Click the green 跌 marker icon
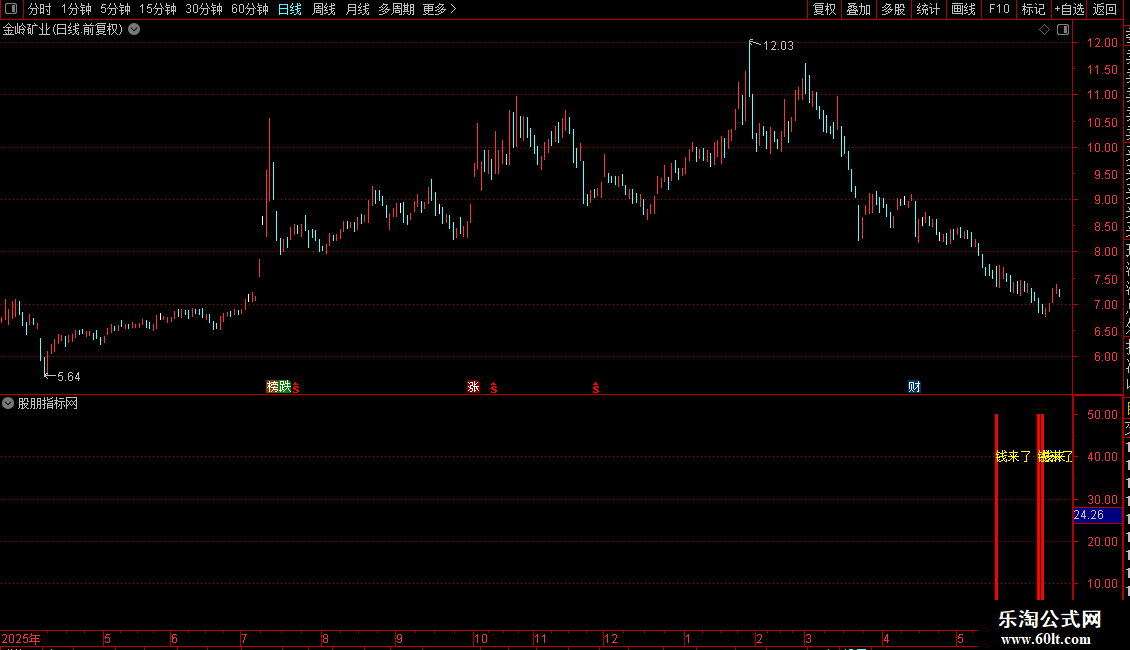Screen dimensions: 1130x650 click(285, 387)
